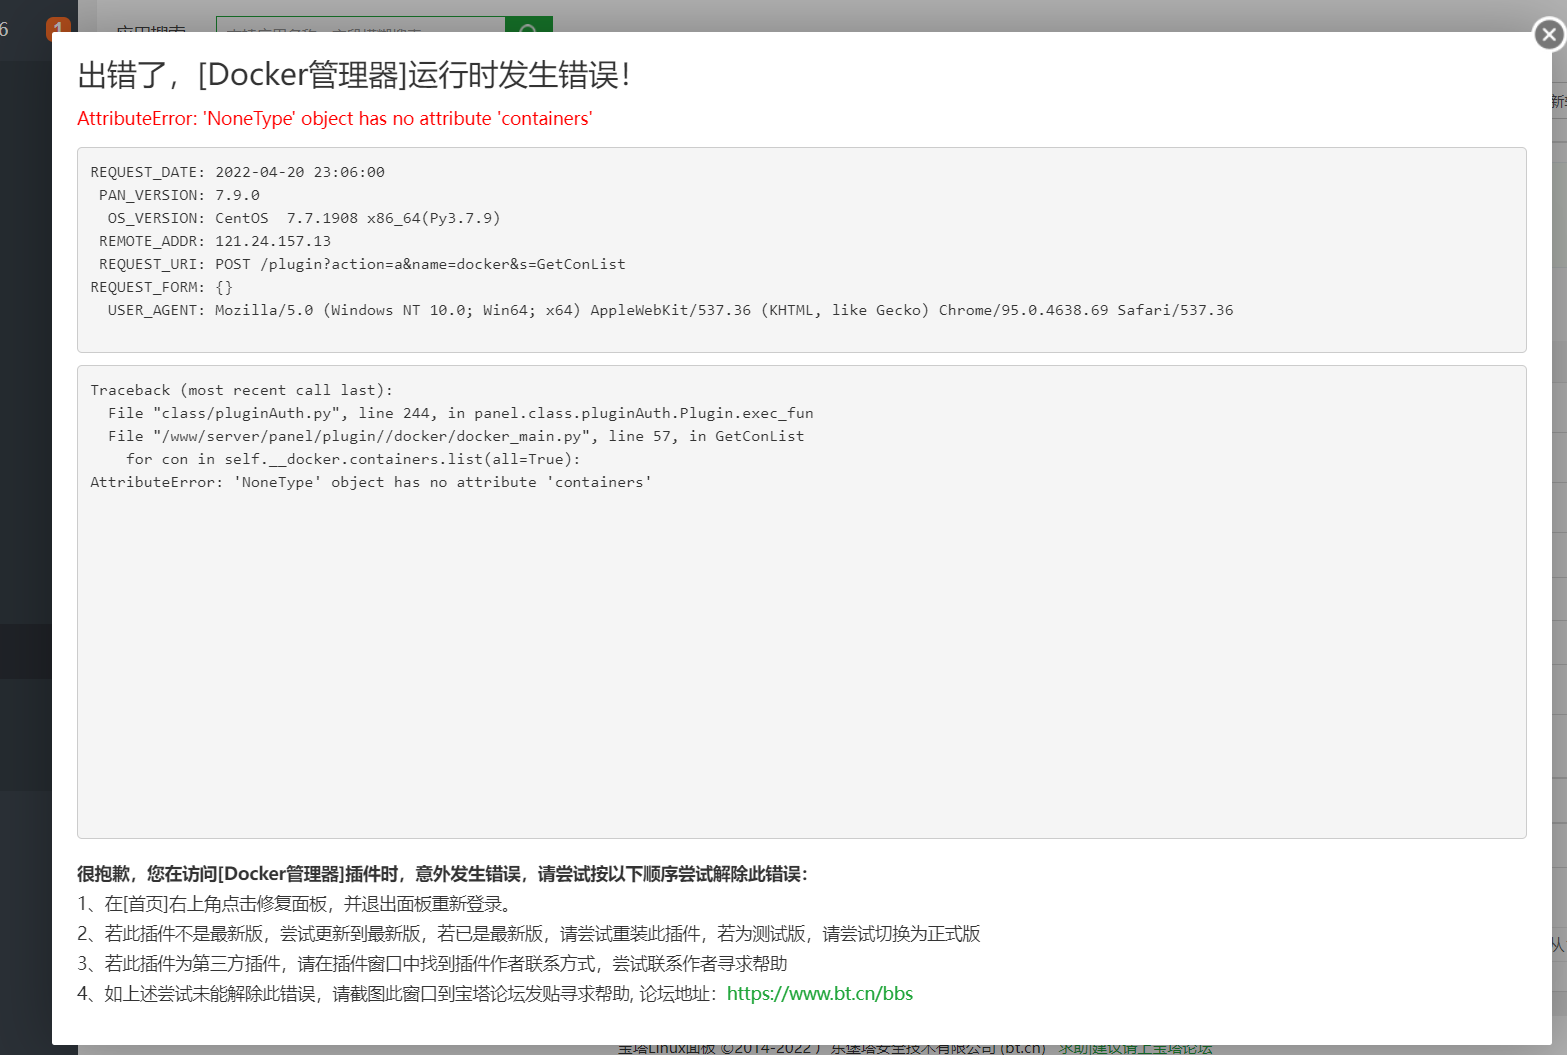Click step 3 about third-party plugin author
This screenshot has width=1567, height=1055.
pyautogui.click(x=432, y=964)
